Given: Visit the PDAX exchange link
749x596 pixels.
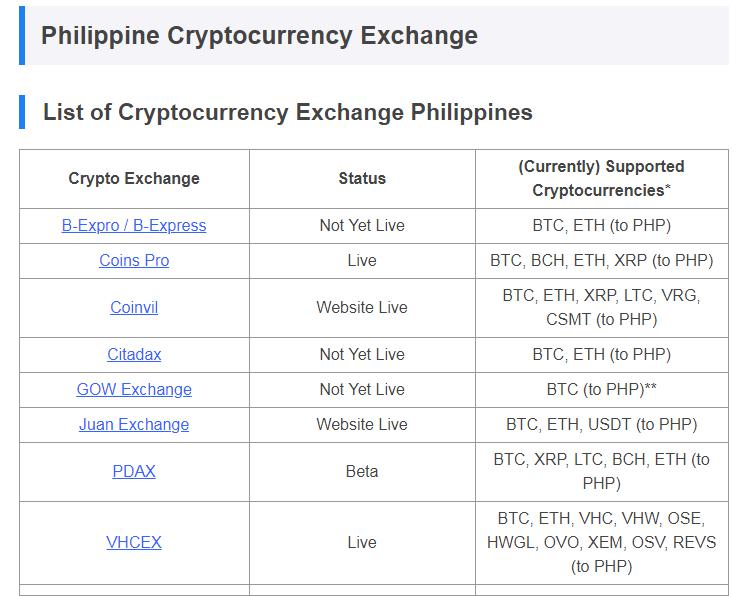Looking at the screenshot, I should coord(134,471).
